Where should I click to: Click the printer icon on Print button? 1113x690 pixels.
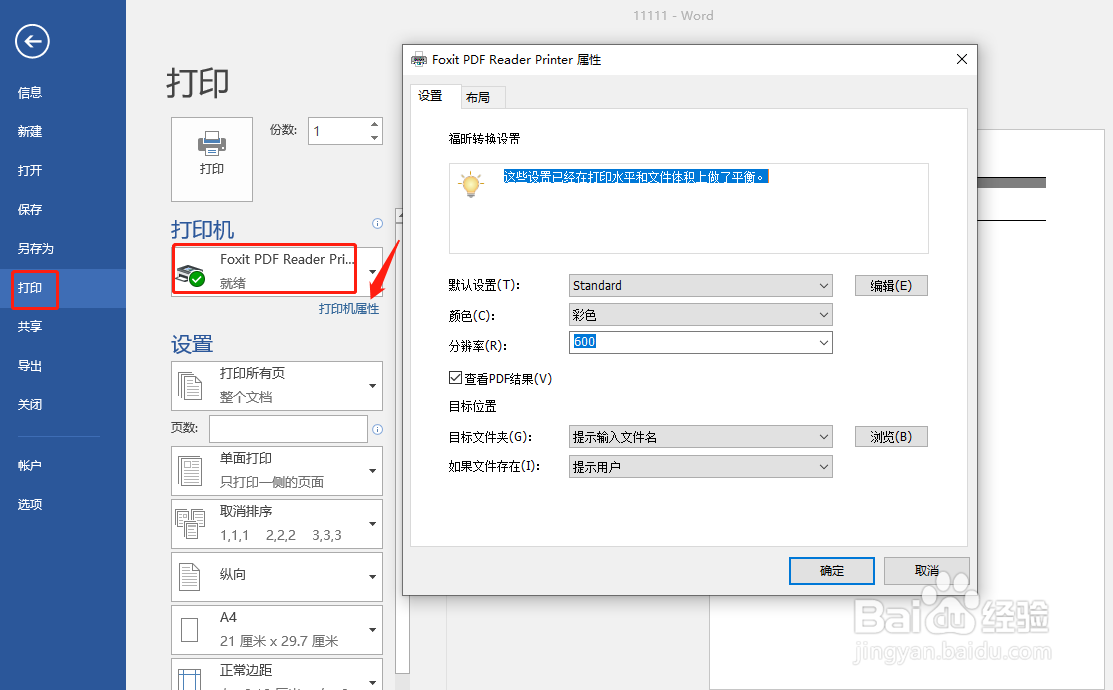[212, 143]
